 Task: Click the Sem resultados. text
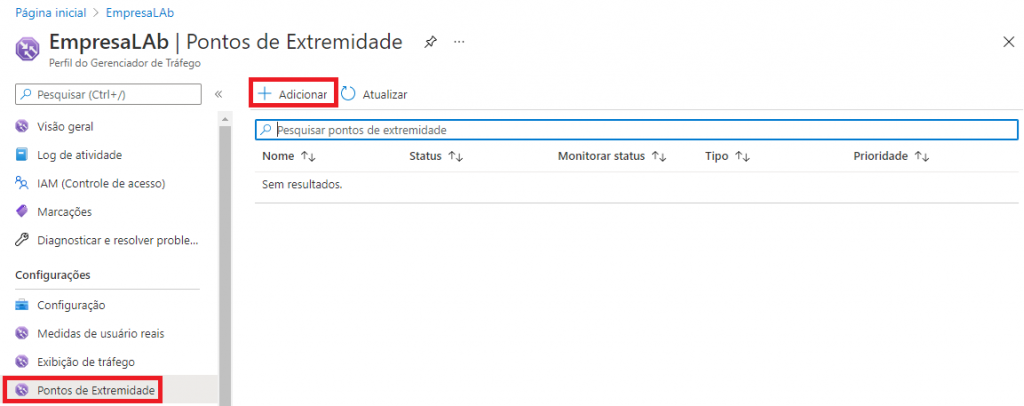[x=302, y=185]
